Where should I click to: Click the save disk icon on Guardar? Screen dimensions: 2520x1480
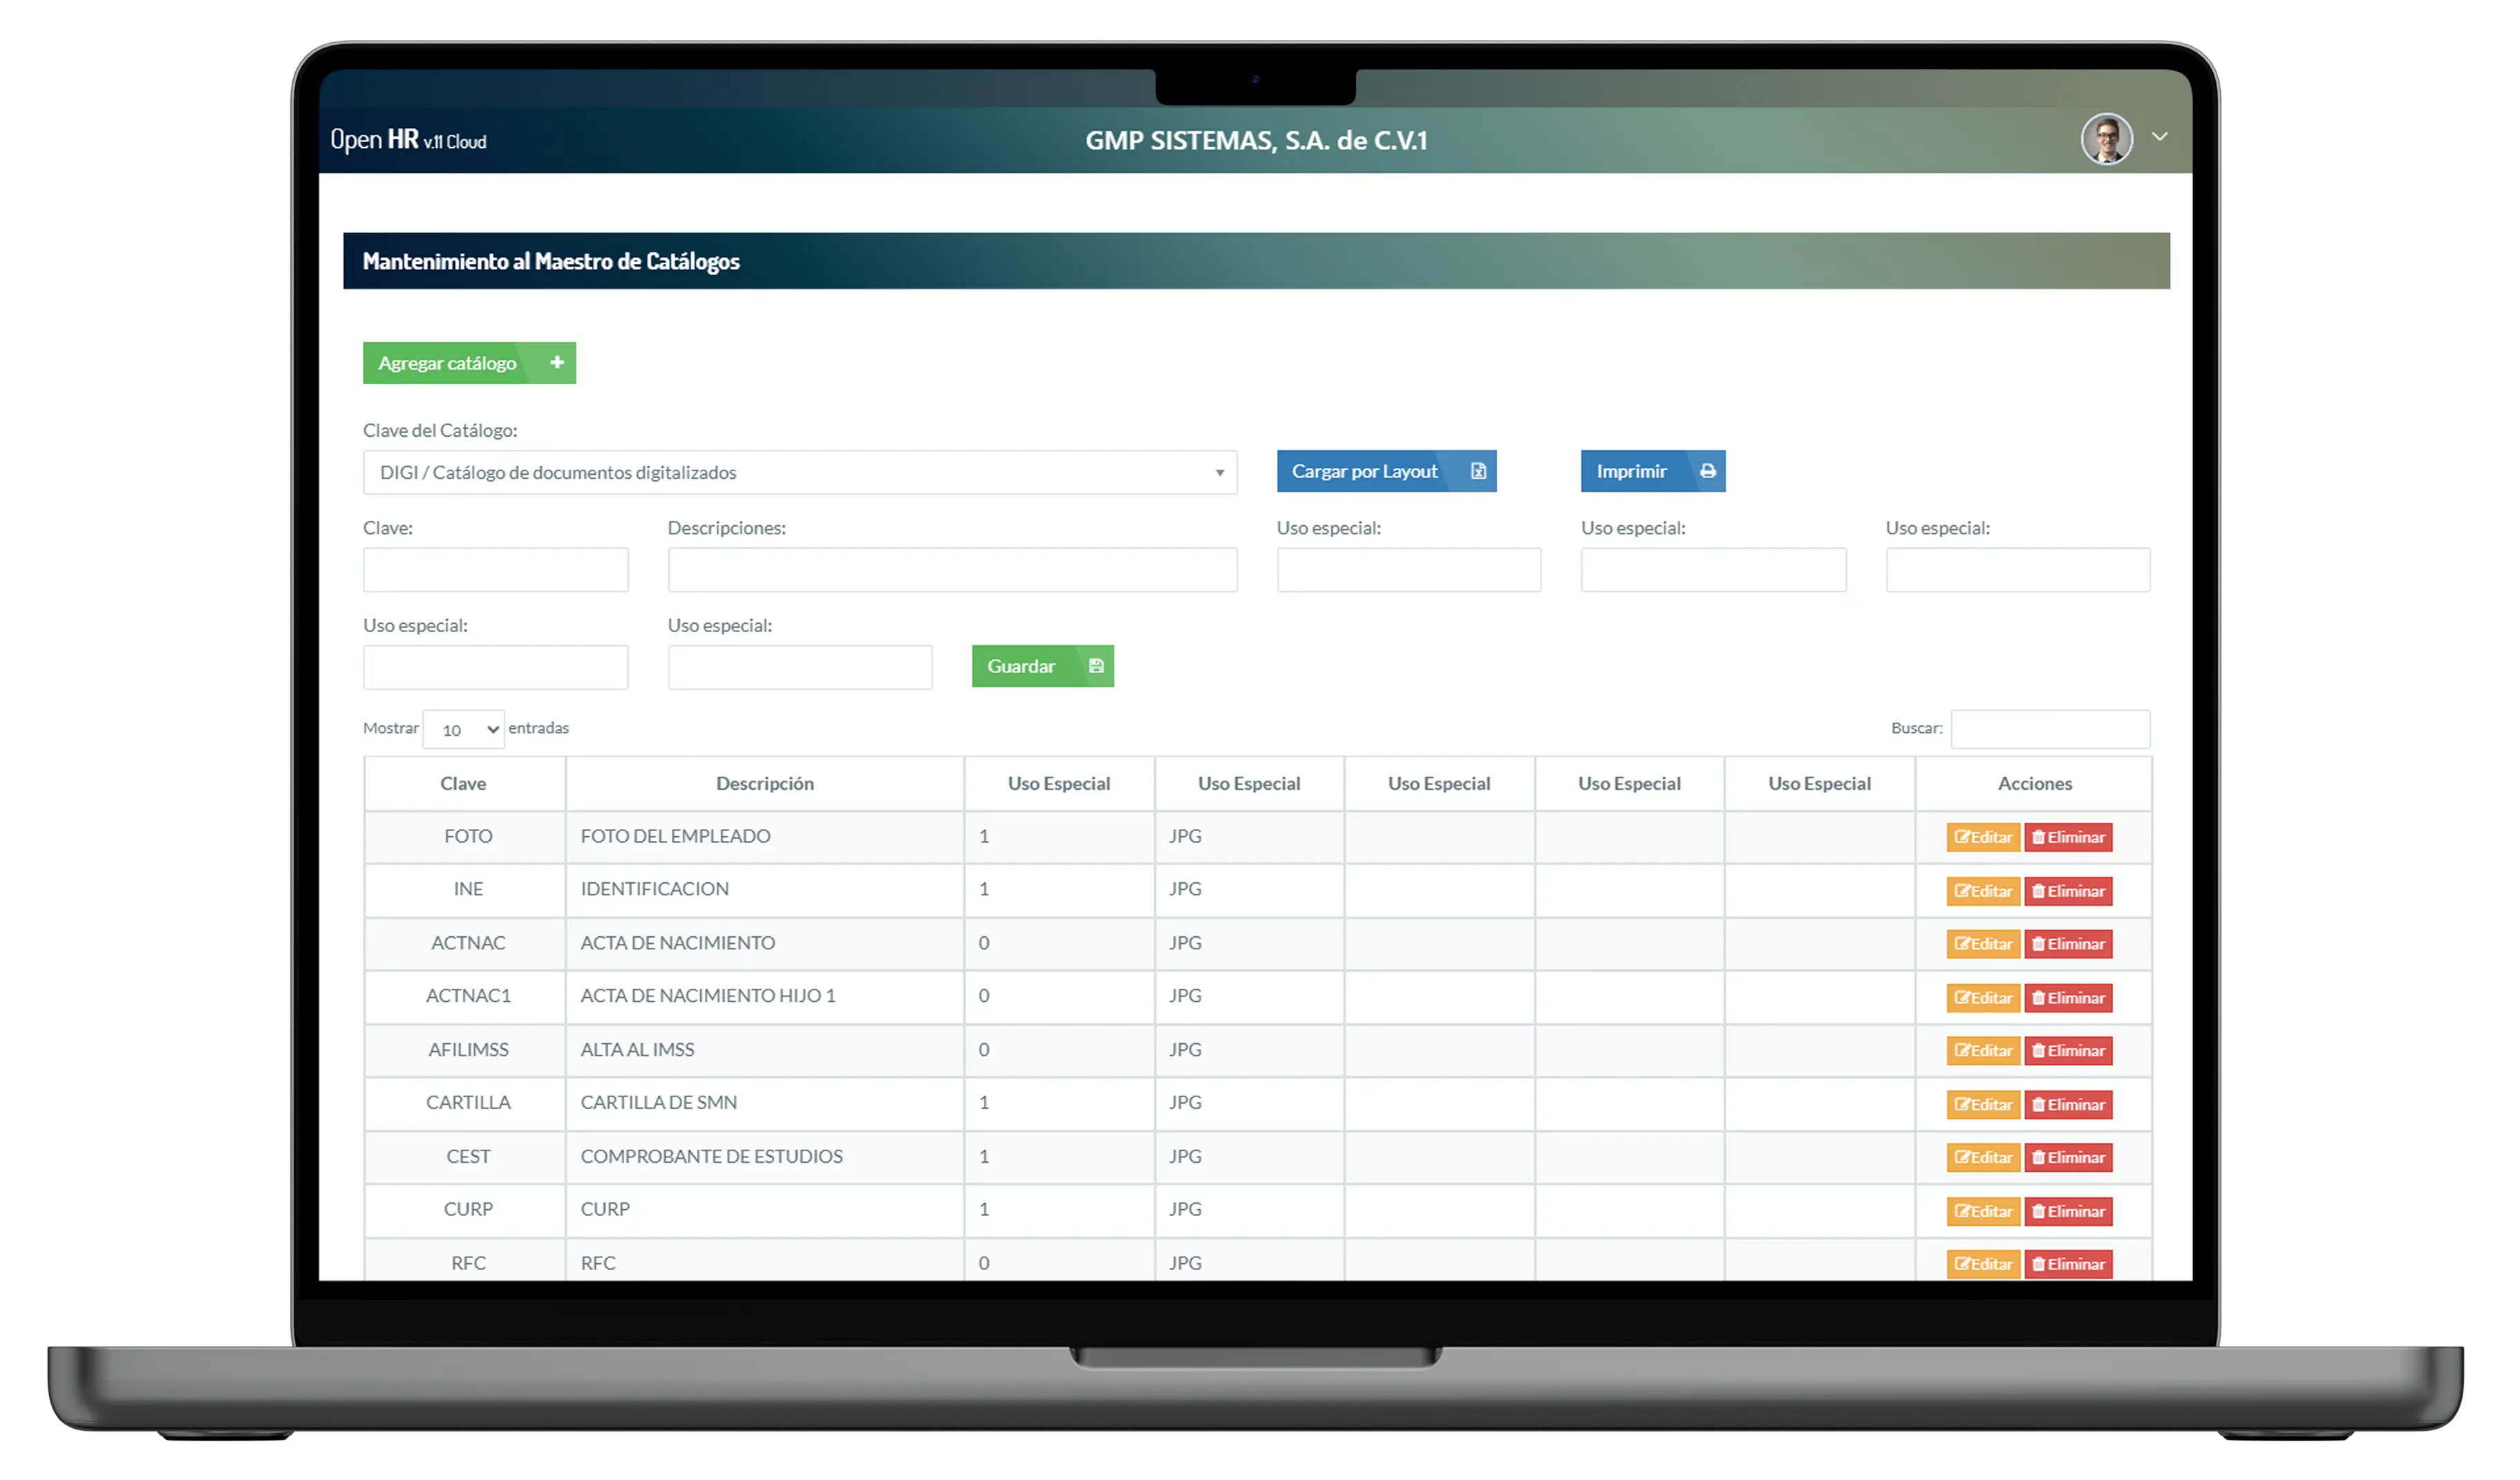point(1096,666)
